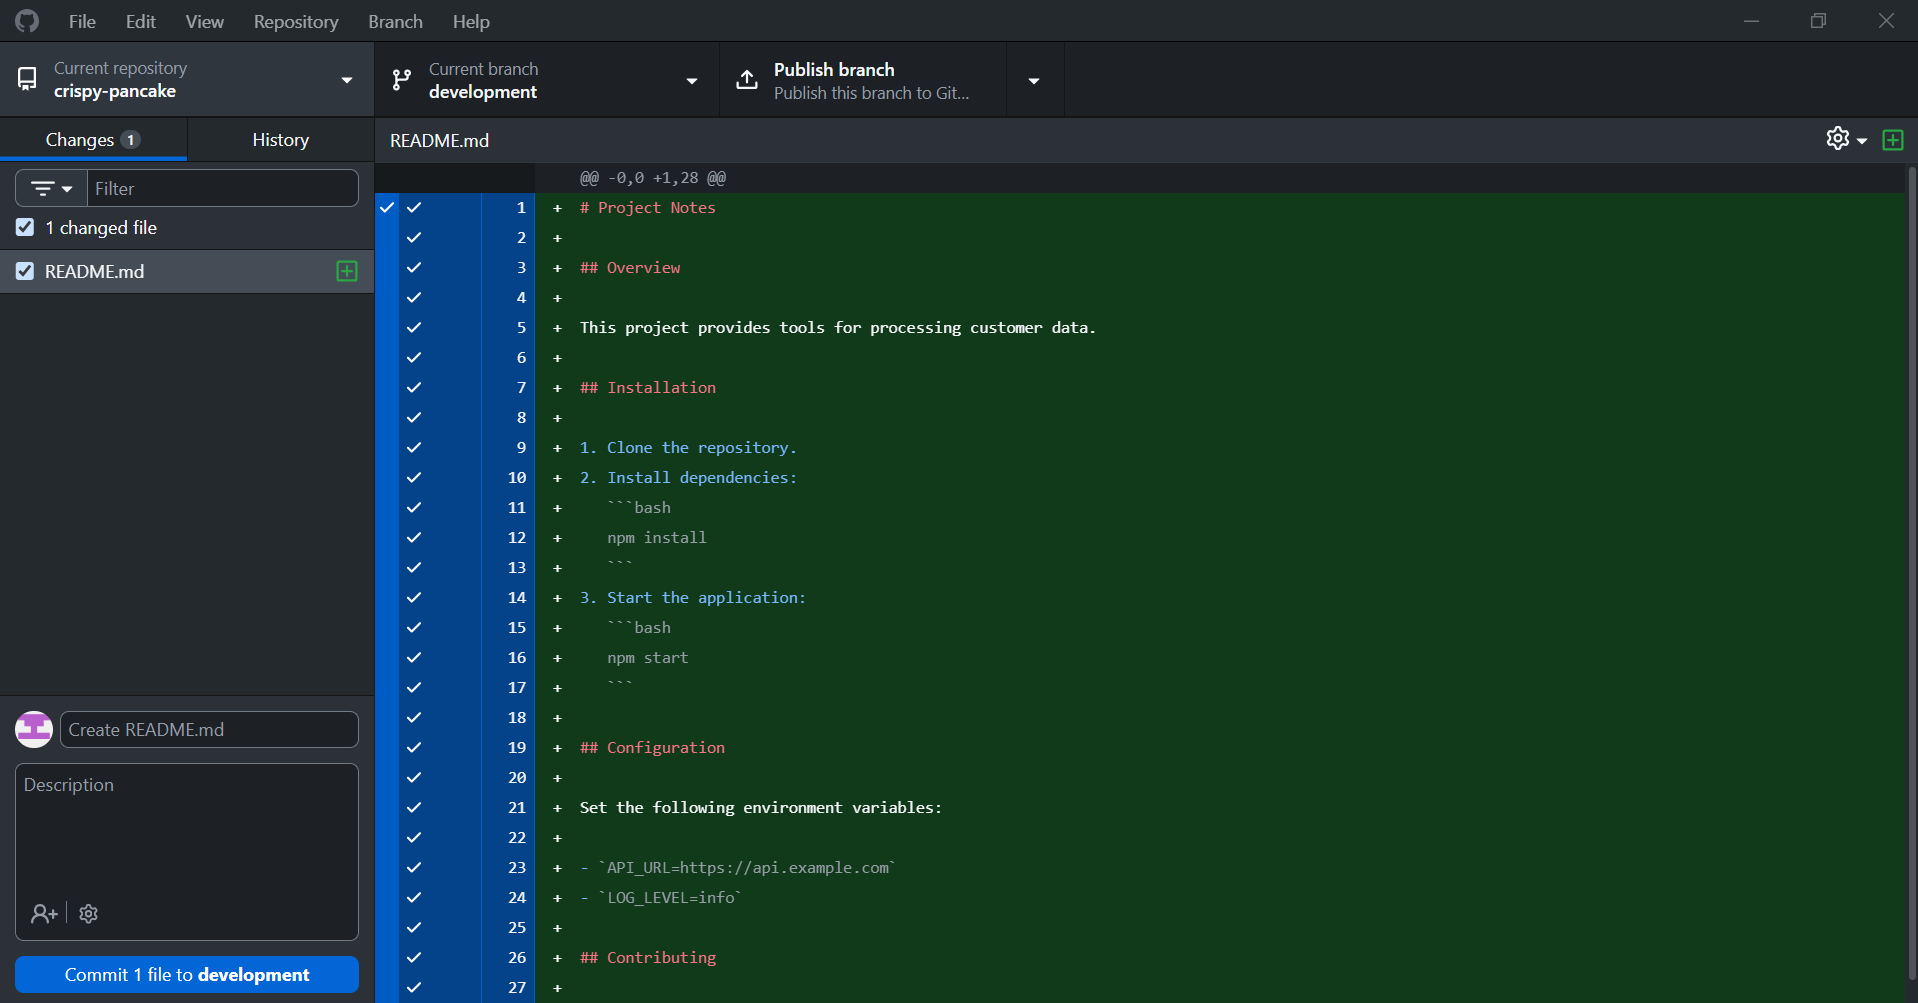Click the Publish branch button
Screen dimensions: 1918x1003
(x=863, y=80)
